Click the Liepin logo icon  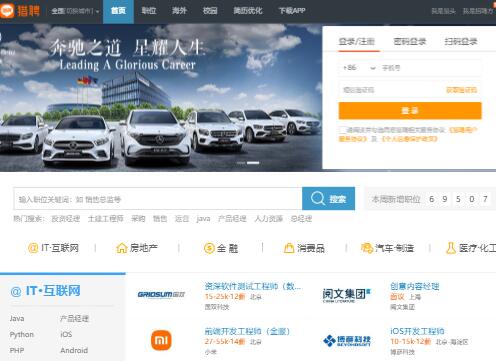pyautogui.click(x=7, y=11)
